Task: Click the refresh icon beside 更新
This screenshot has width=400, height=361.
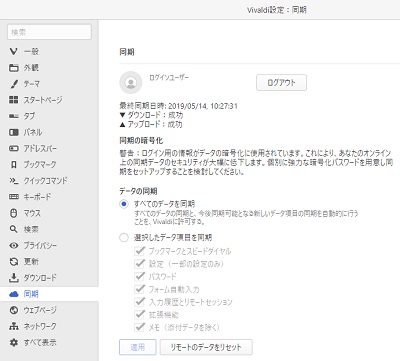Action: coord(14,262)
